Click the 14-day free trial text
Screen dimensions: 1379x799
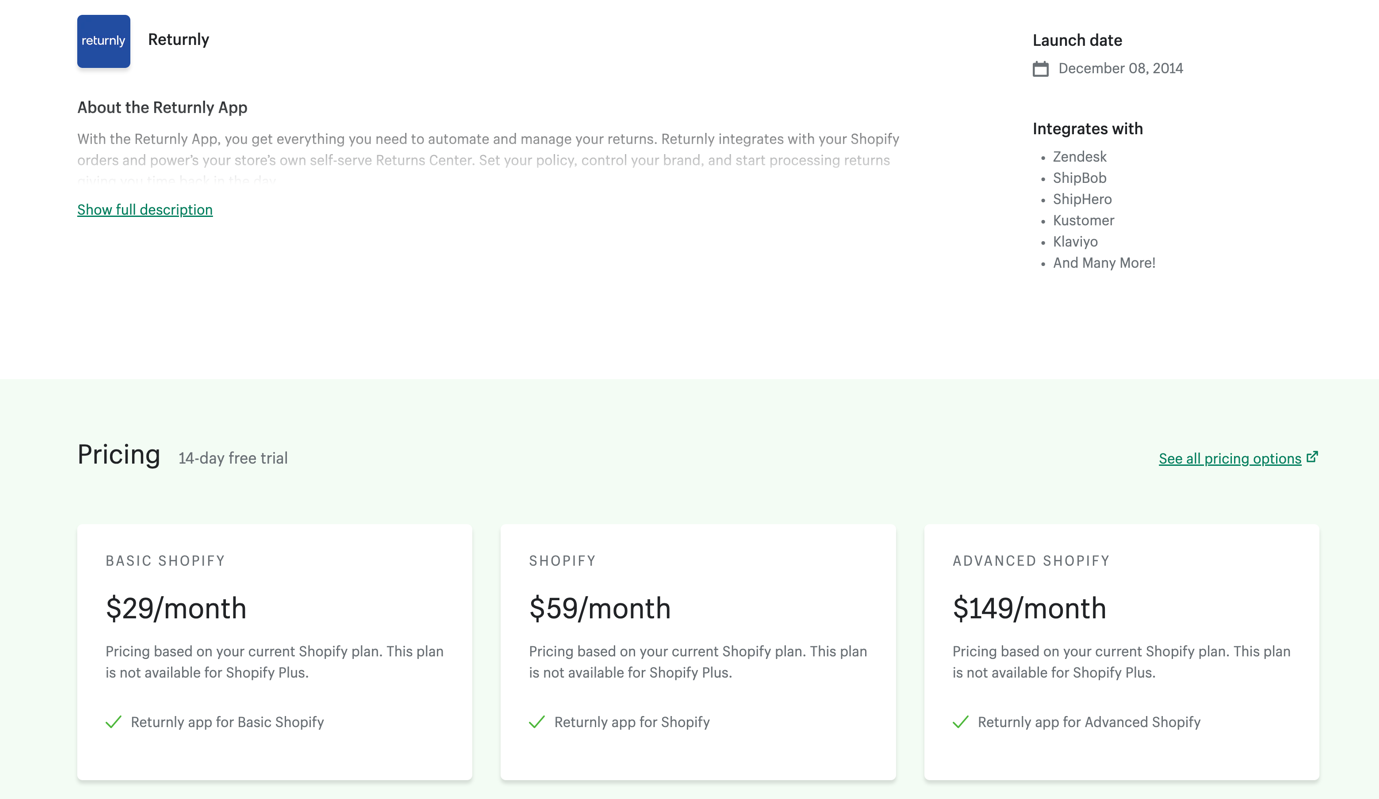(x=233, y=458)
